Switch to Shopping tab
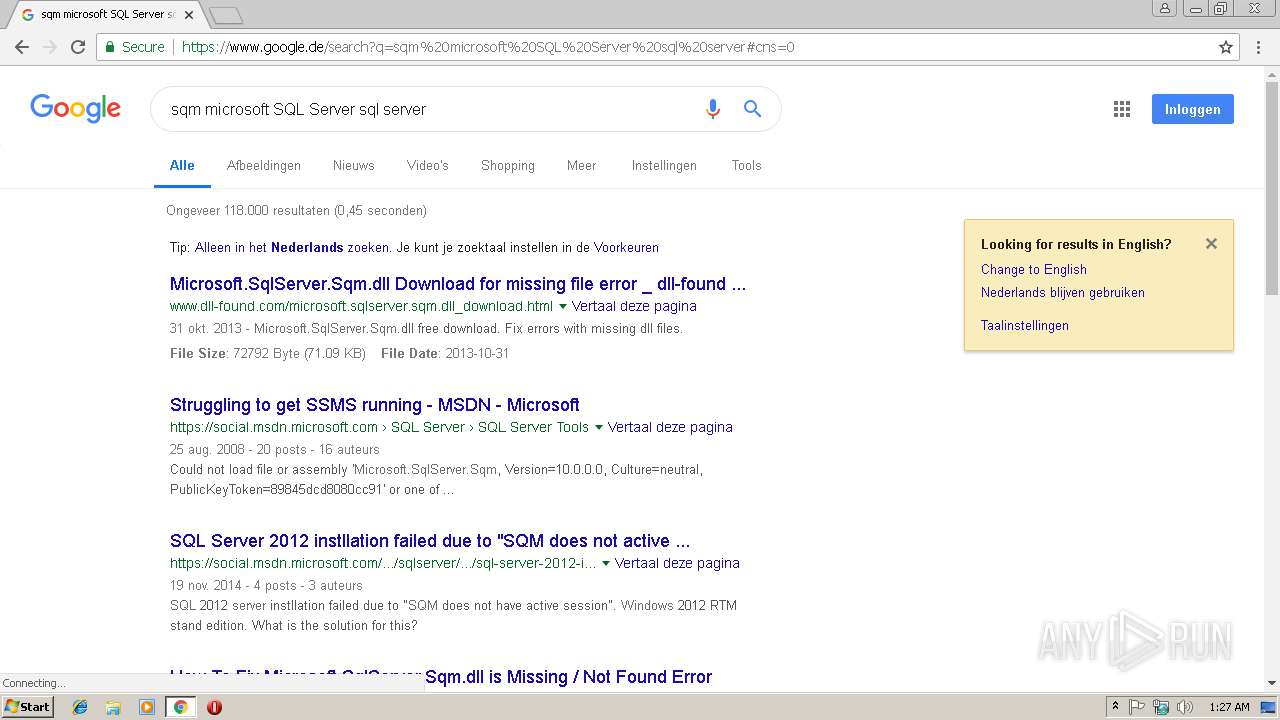The image size is (1280, 720). (508, 166)
